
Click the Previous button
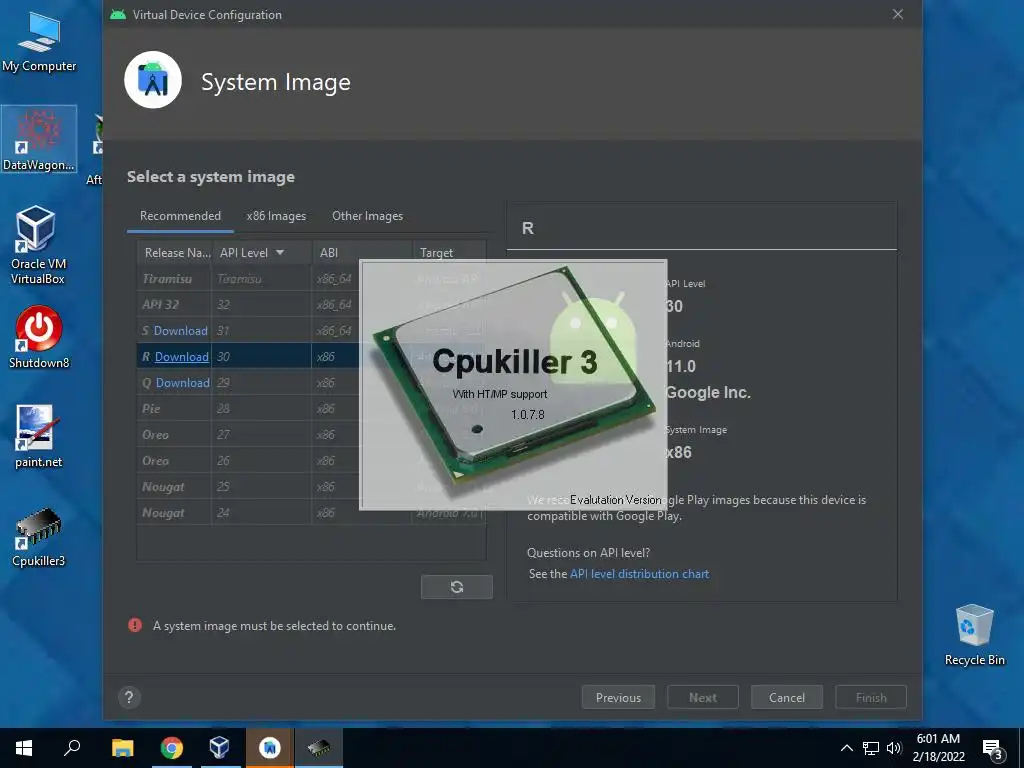coord(618,697)
